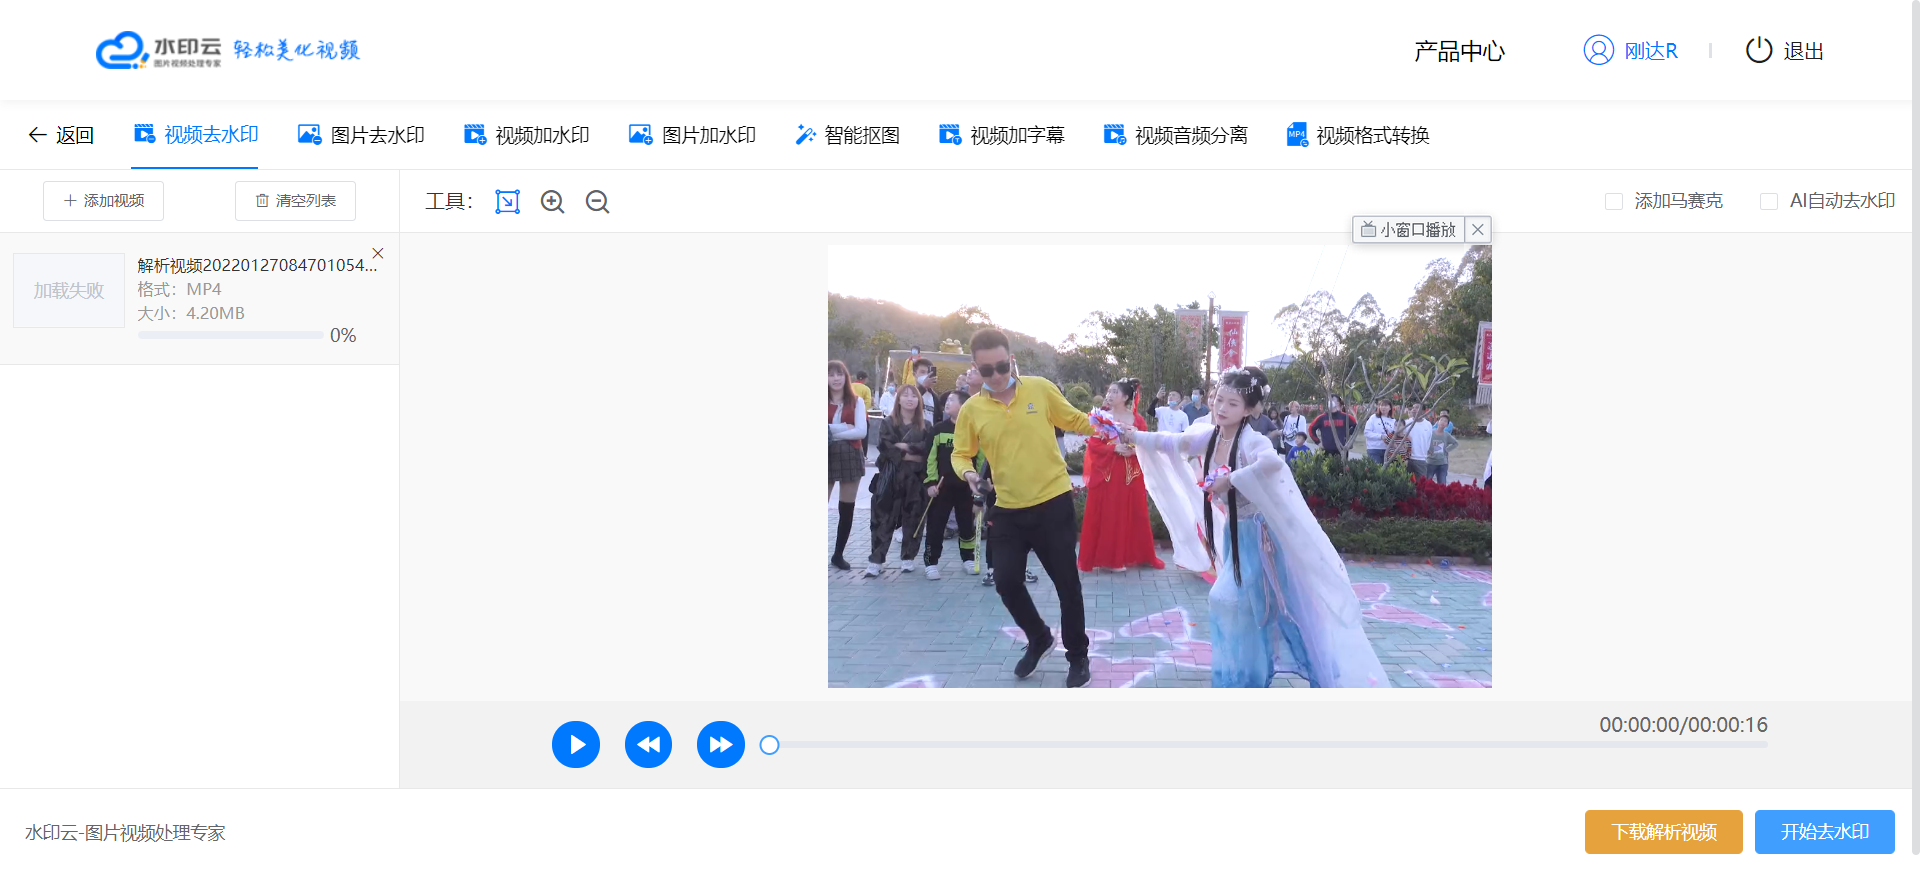Play the video

(576, 745)
